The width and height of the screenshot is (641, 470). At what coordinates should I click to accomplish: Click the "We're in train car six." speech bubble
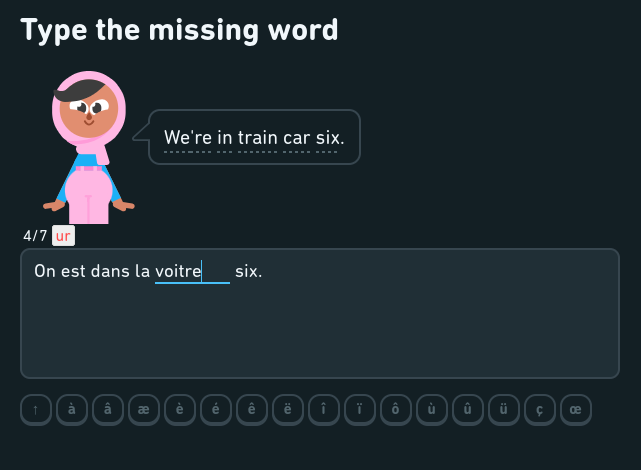[x=254, y=137]
